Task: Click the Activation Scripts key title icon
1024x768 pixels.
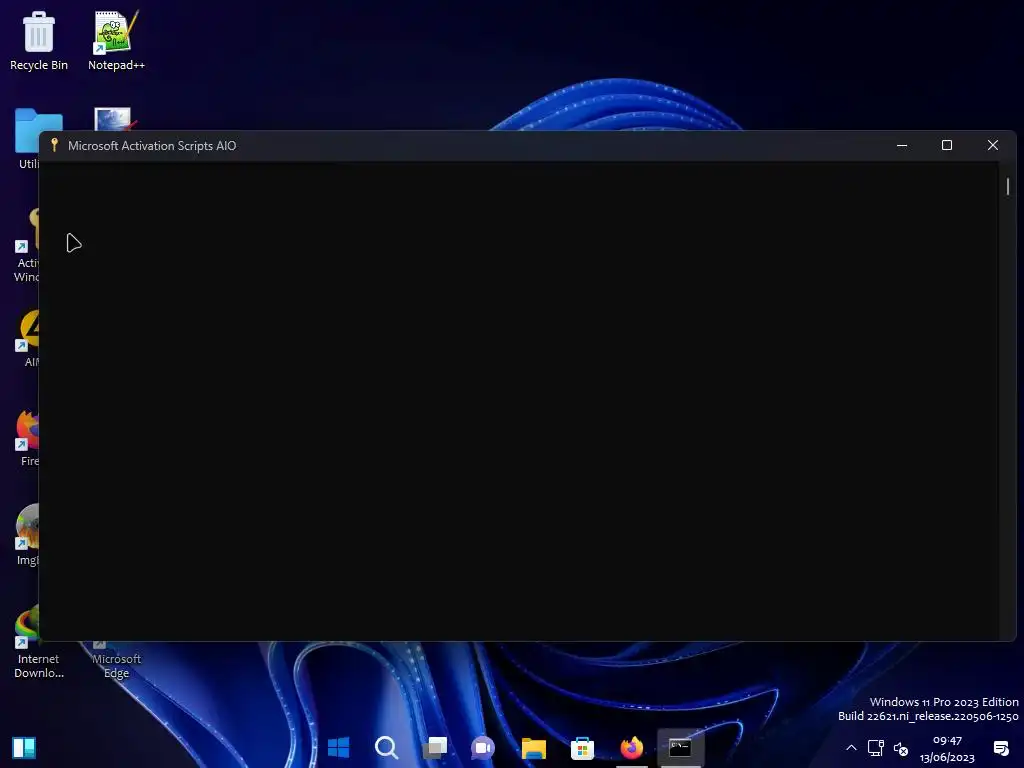Action: 55,145
